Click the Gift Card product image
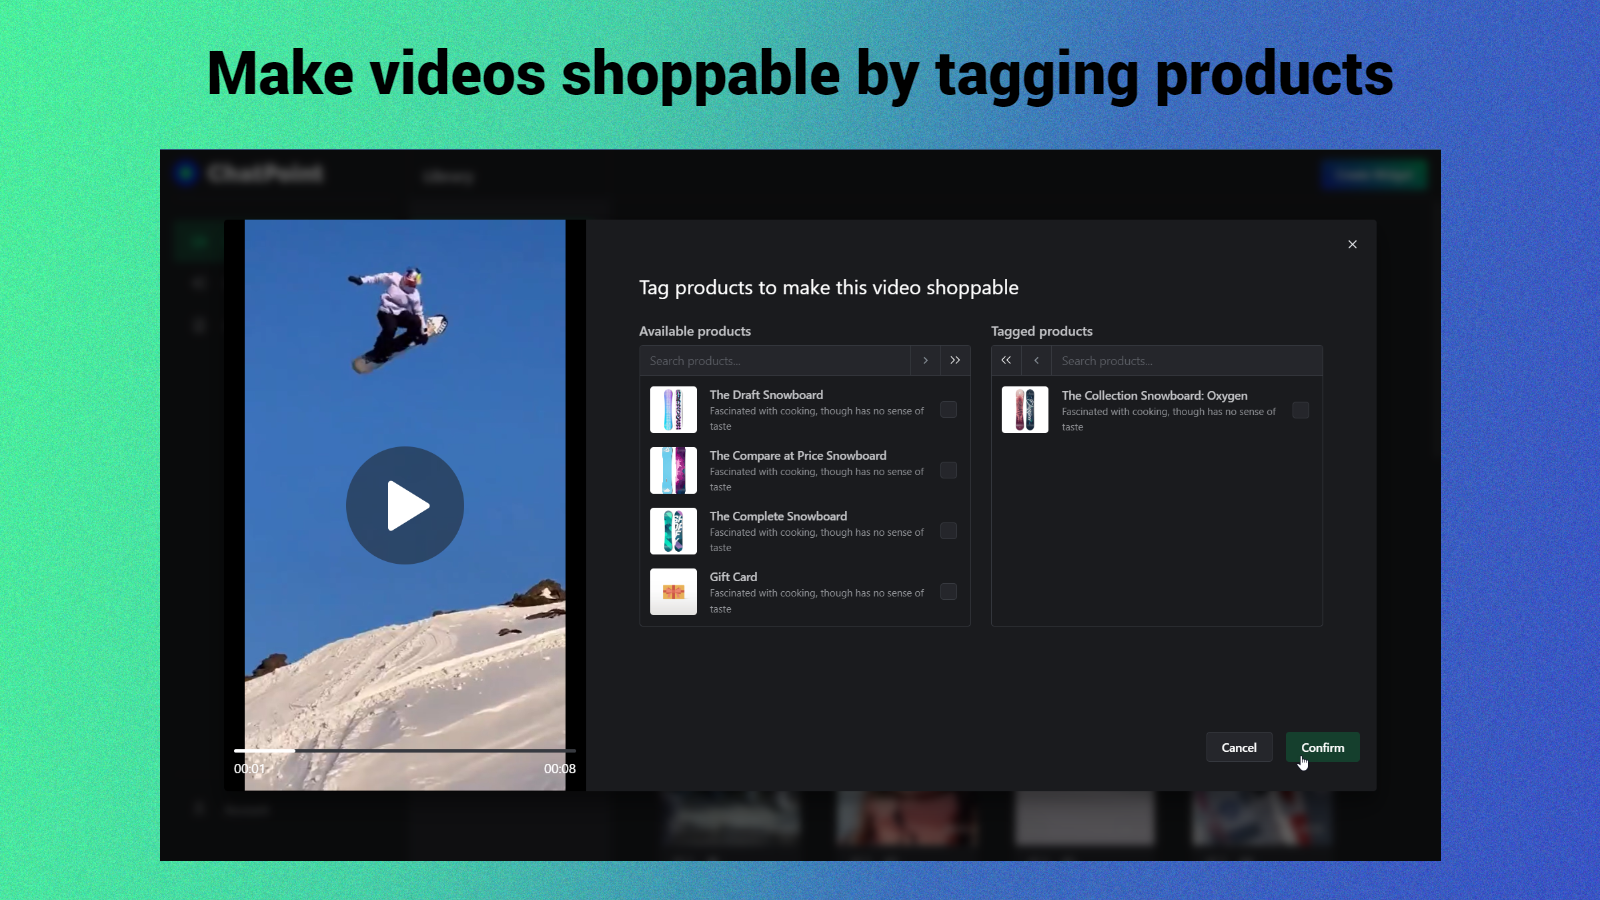 673,591
